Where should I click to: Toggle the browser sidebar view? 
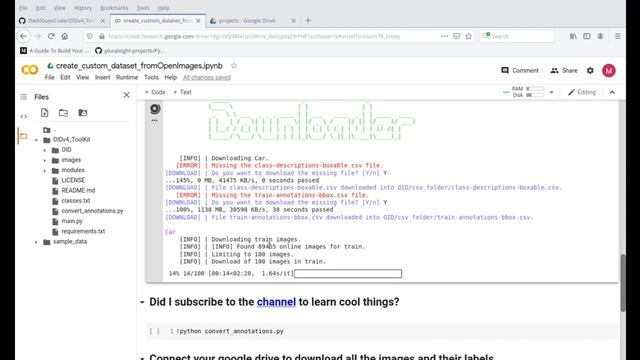tap(587, 36)
